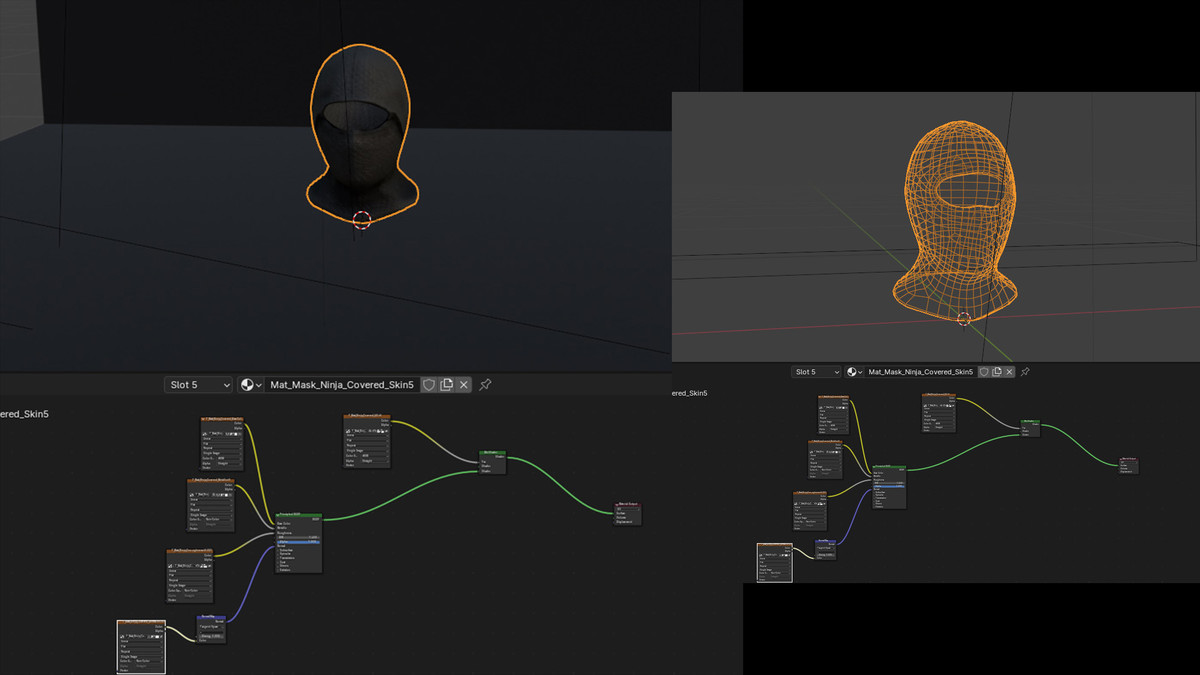Viewport: 1200px width, 675px height.
Task: Click the blue Alpha slider on Principled BSDF
Action: tap(298, 541)
